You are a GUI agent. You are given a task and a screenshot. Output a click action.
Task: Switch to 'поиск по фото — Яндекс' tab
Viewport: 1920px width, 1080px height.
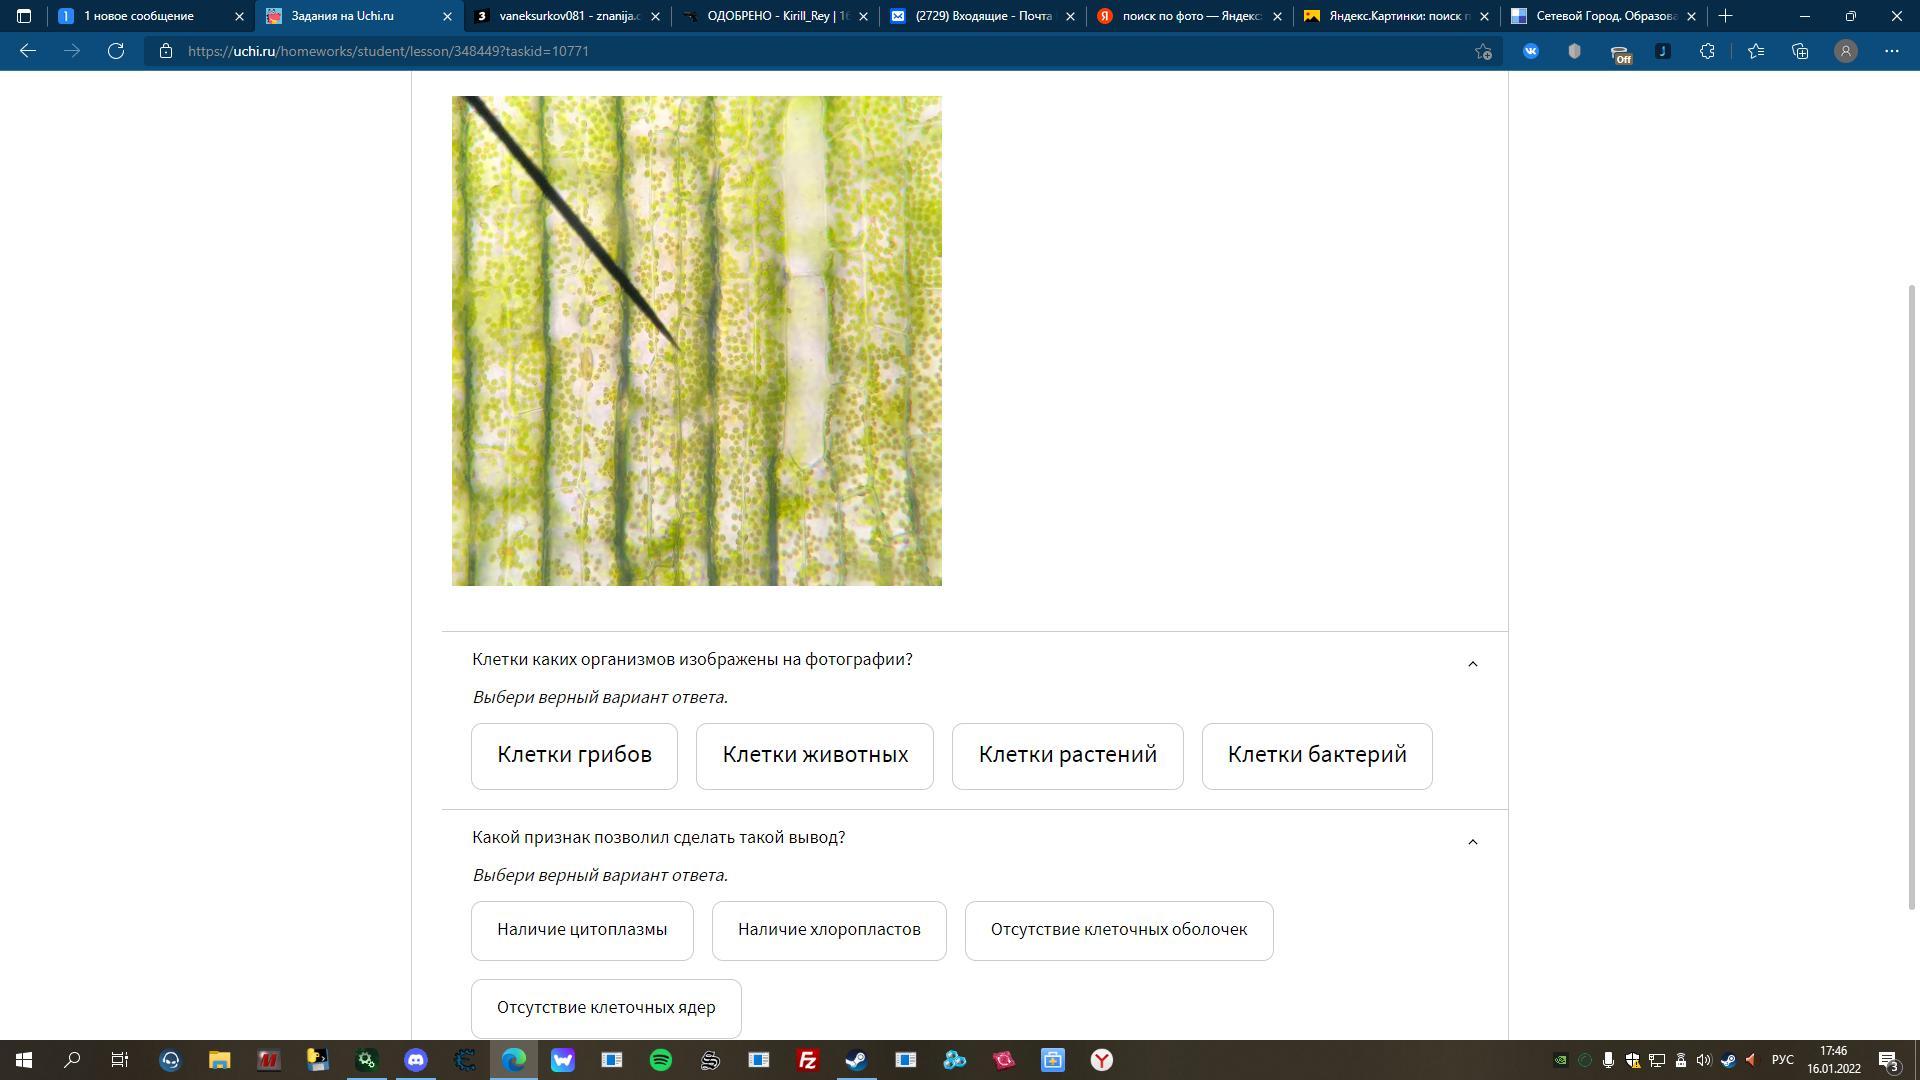click(1191, 16)
